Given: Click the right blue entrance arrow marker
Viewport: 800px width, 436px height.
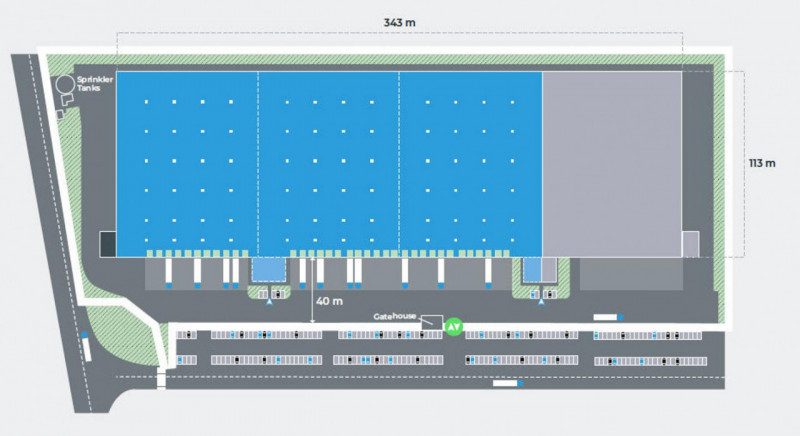Looking at the screenshot, I should (541, 303).
